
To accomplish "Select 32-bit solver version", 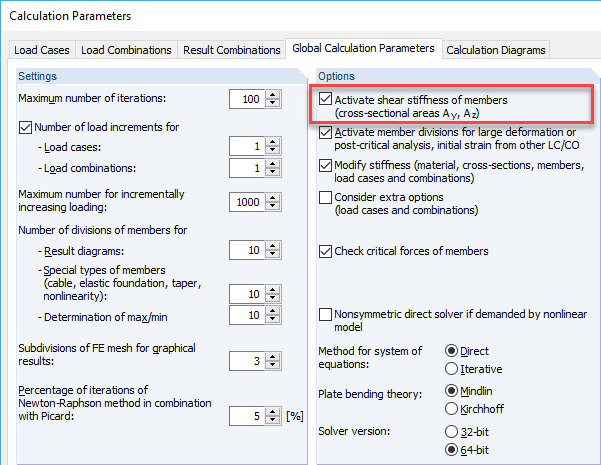I will click(x=449, y=430).
